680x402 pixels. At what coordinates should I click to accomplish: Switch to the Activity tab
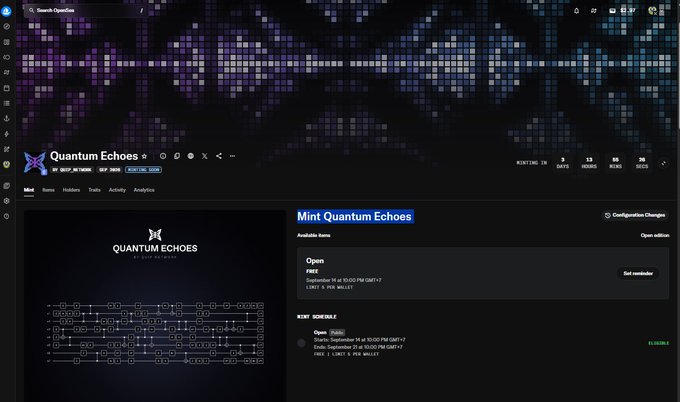117,190
